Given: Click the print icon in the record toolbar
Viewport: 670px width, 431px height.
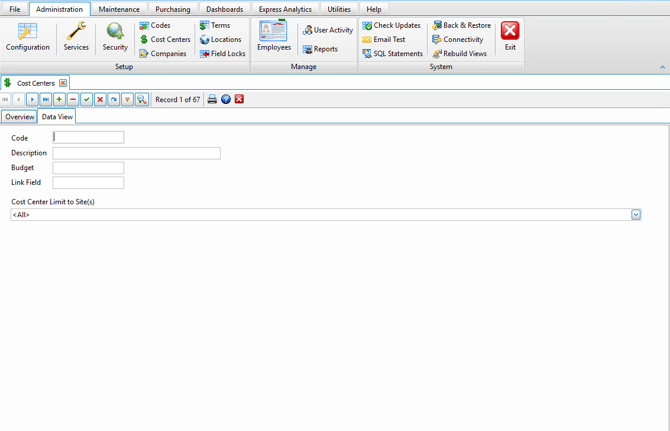Looking at the screenshot, I should 212,100.
